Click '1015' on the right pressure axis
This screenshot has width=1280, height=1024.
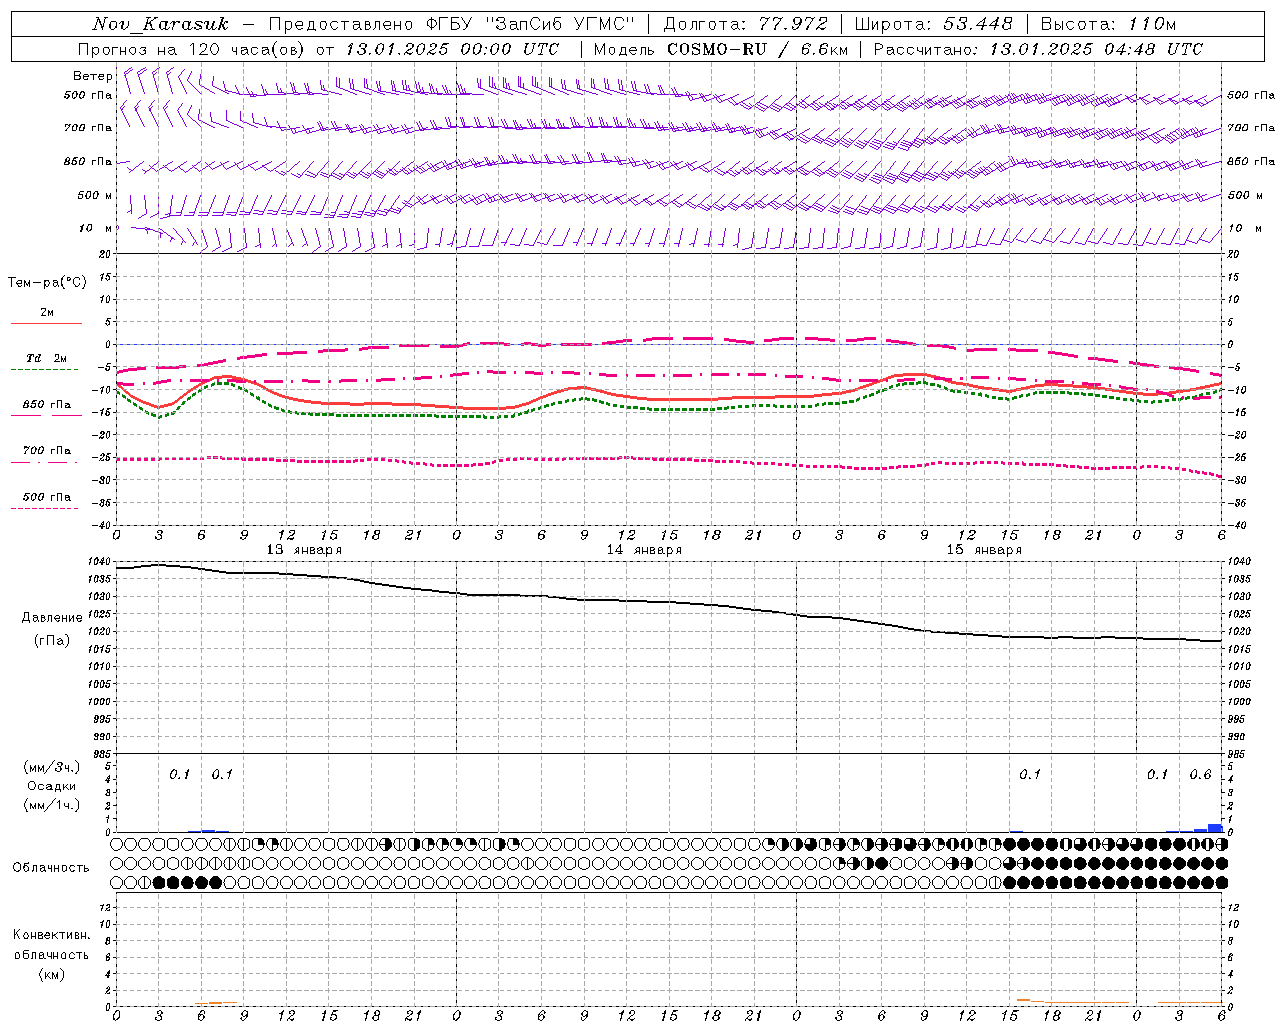[x=1238, y=649]
